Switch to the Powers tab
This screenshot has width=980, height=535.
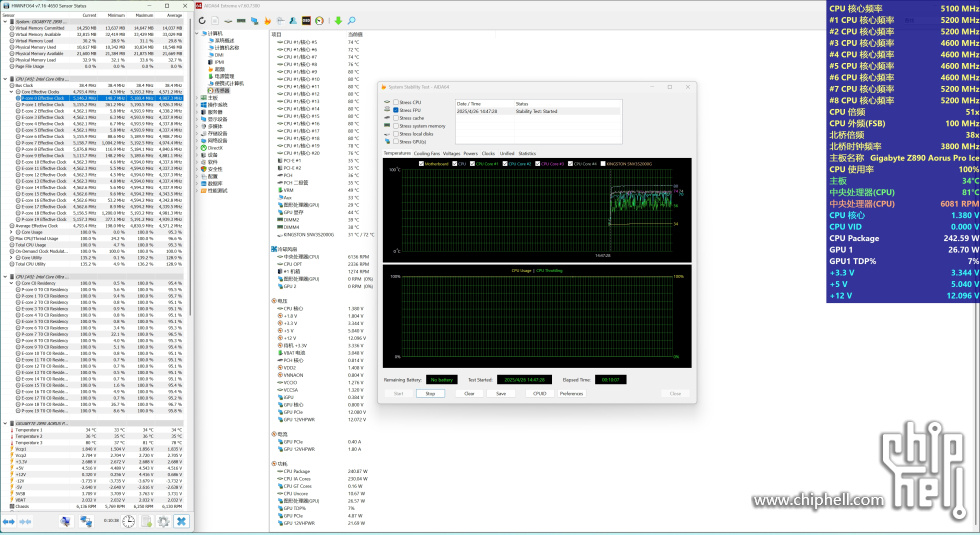click(471, 153)
